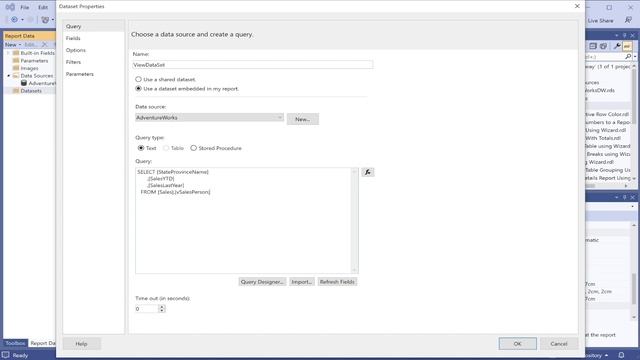The height and width of the screenshot is (360, 640).
Task: Open the Edit menu
Action: pyautogui.click(x=43, y=7)
